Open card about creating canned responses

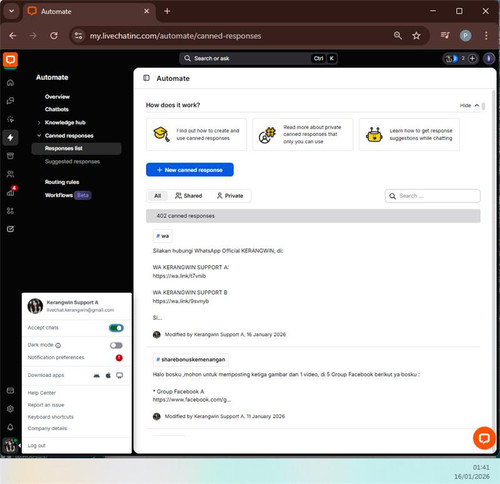click(x=196, y=134)
